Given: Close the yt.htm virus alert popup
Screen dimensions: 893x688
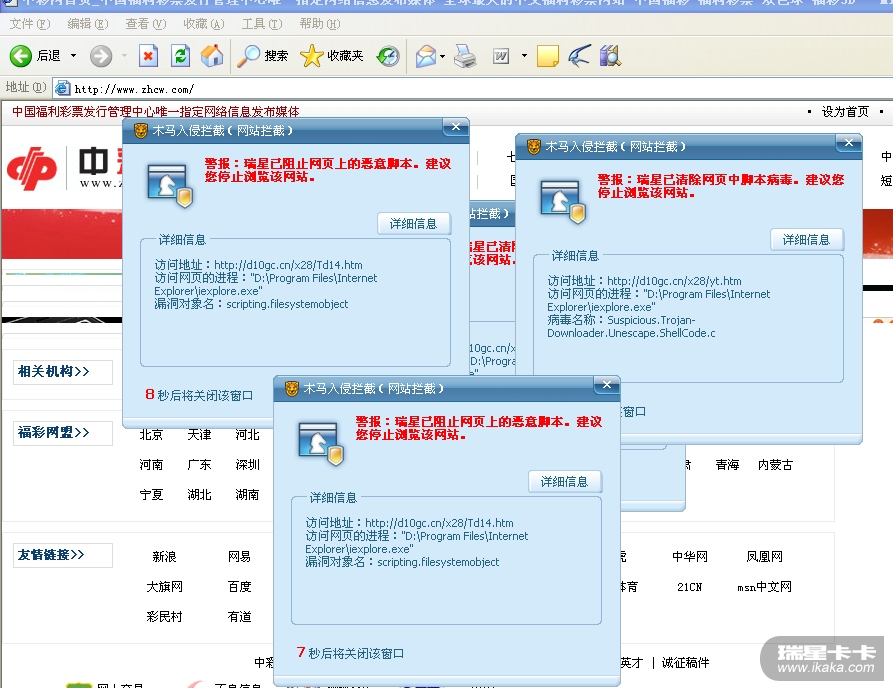Looking at the screenshot, I should (x=849, y=144).
